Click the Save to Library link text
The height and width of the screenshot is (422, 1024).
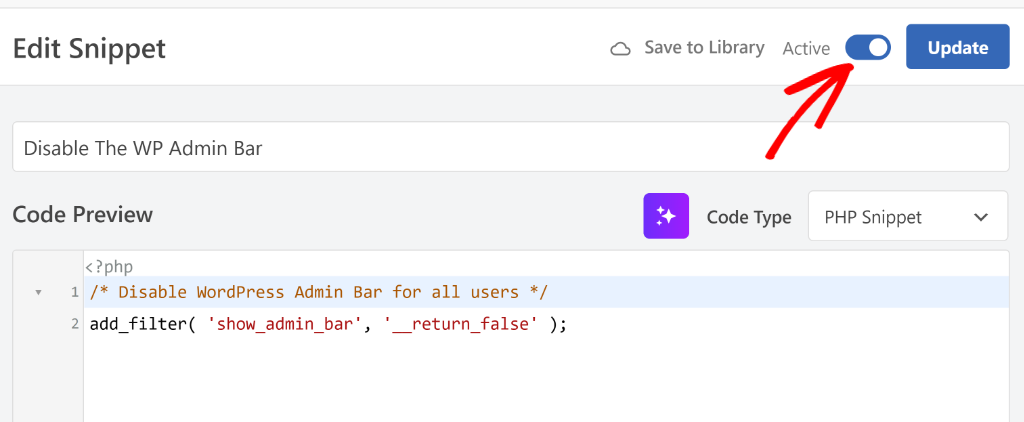(703, 47)
